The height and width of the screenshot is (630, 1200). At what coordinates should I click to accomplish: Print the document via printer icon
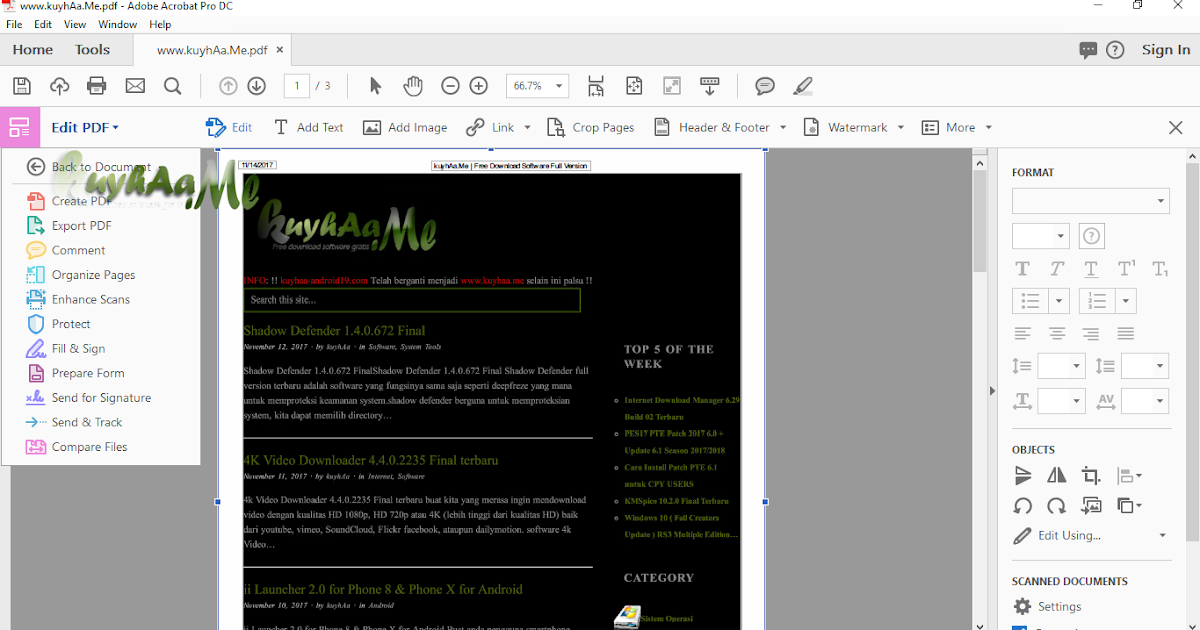coord(97,86)
